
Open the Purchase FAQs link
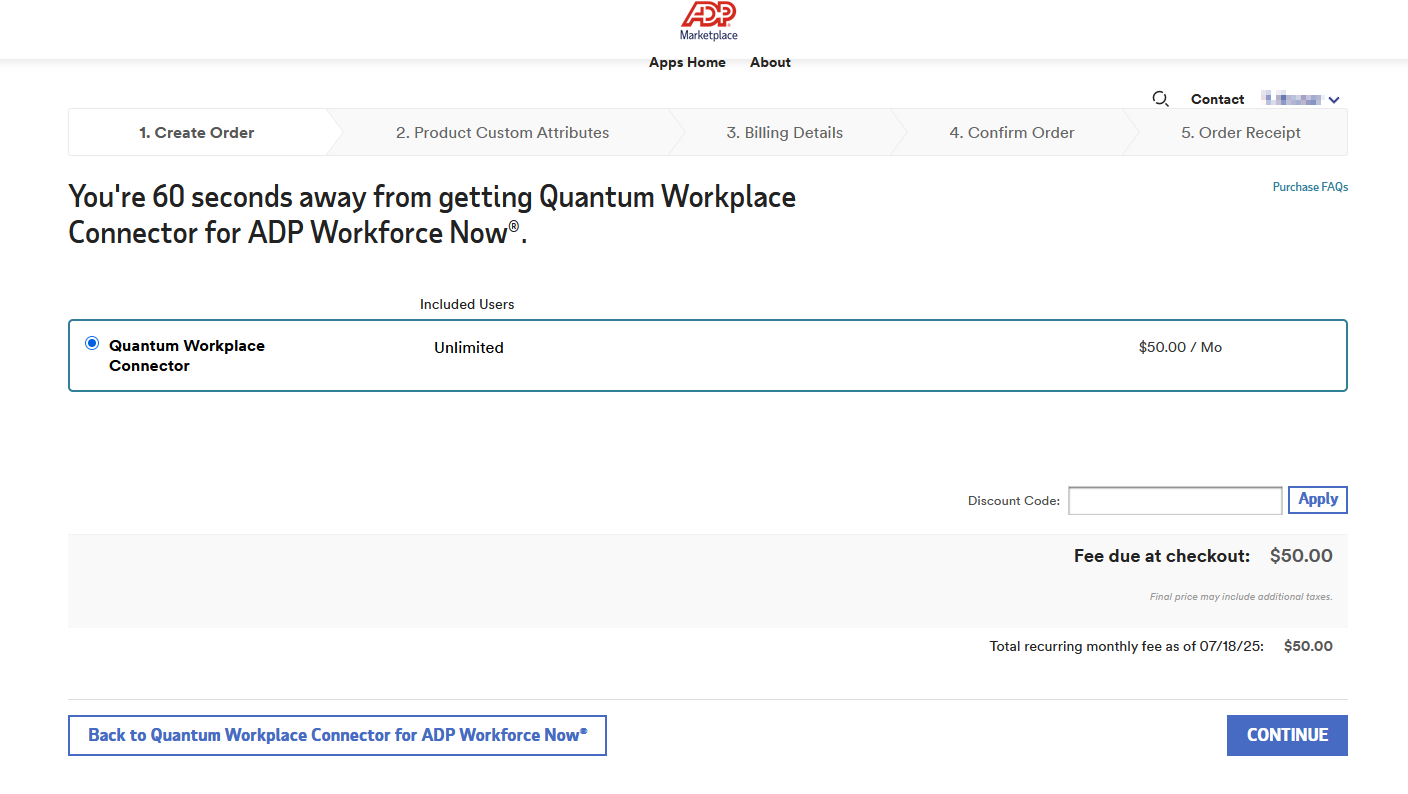[x=1310, y=187]
